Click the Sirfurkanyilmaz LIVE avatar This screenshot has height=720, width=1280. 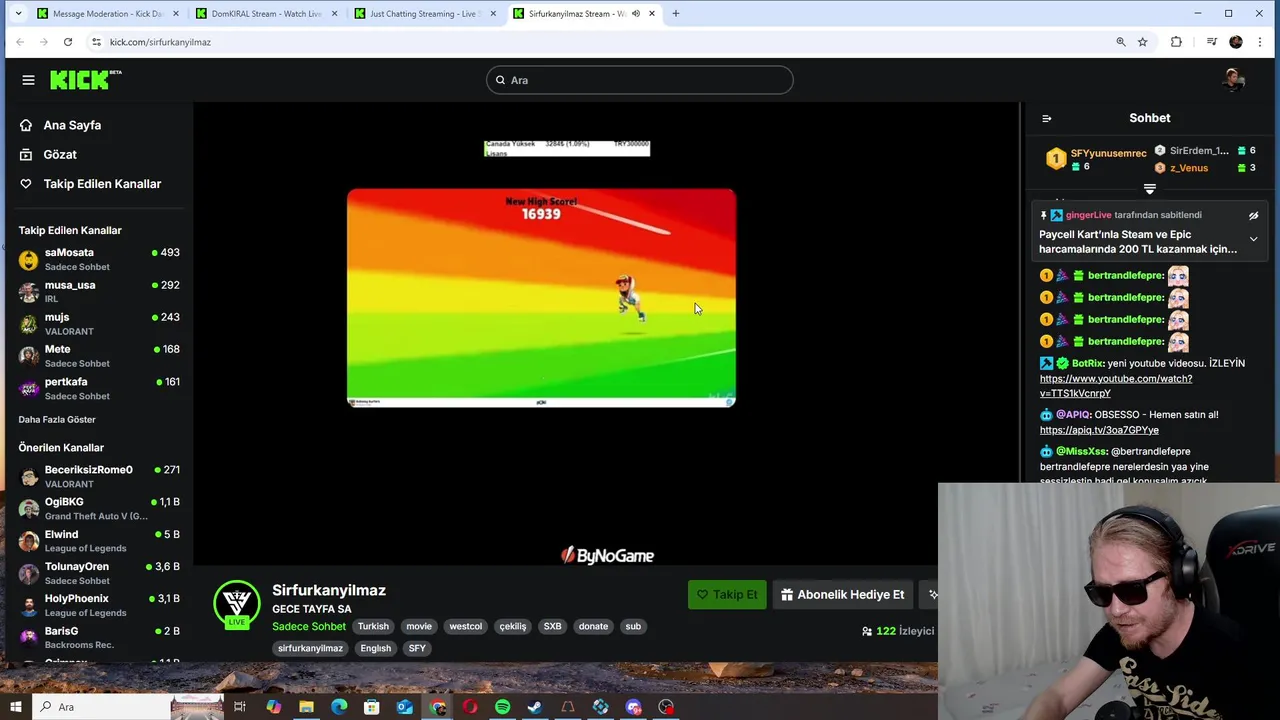point(237,605)
